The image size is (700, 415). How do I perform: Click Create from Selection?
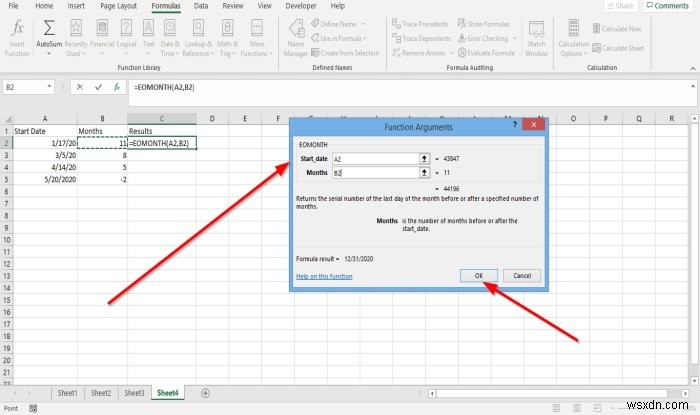pyautogui.click(x=345, y=53)
